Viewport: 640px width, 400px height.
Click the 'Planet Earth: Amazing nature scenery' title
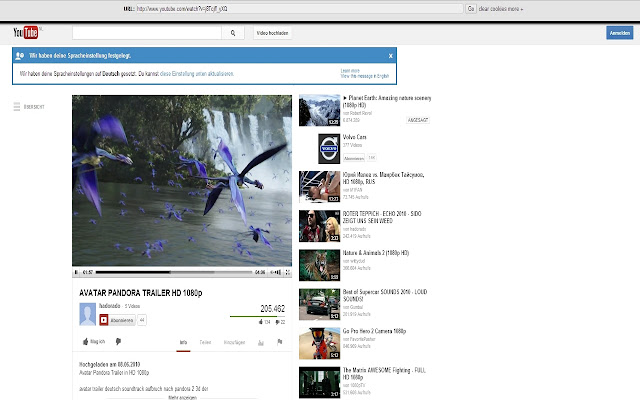pos(387,101)
